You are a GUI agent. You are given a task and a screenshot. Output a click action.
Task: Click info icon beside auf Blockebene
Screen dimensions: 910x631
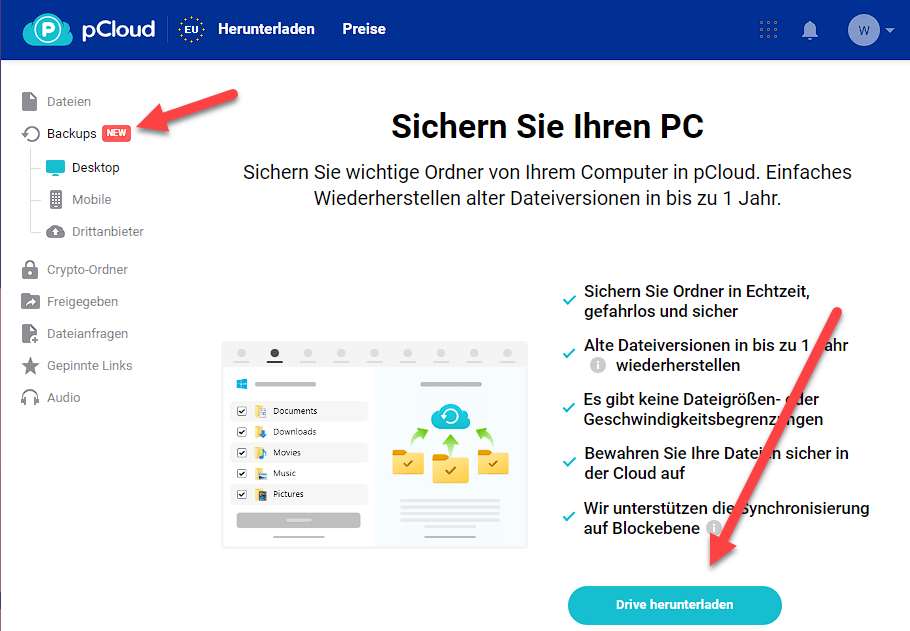pyautogui.click(x=713, y=528)
